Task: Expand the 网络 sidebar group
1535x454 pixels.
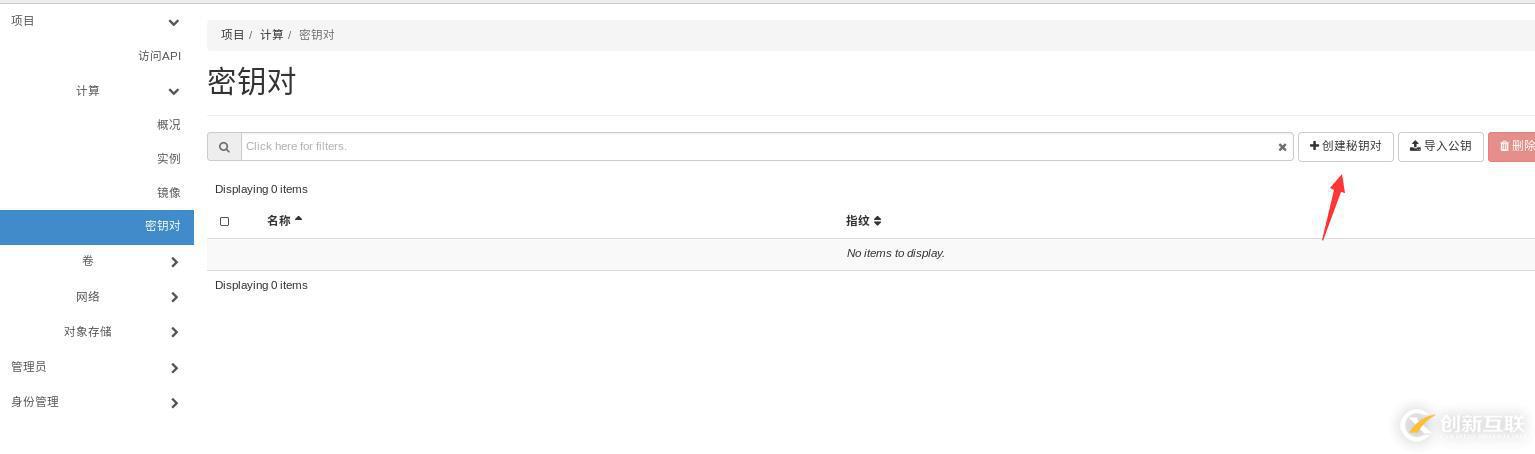Action: point(174,297)
